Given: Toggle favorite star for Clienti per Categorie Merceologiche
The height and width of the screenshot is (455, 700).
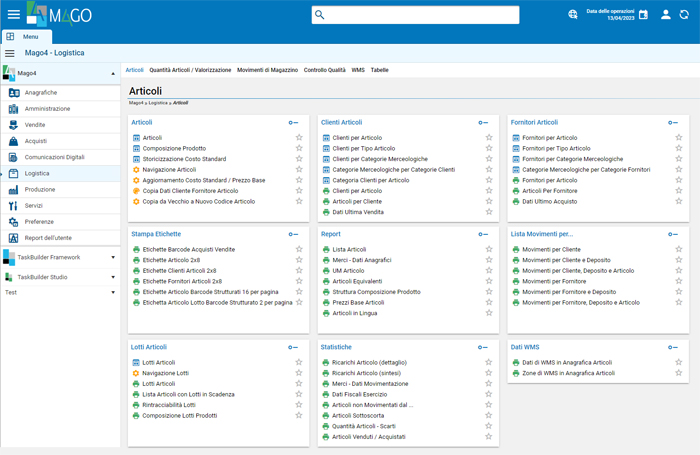Looking at the screenshot, I should [489, 159].
